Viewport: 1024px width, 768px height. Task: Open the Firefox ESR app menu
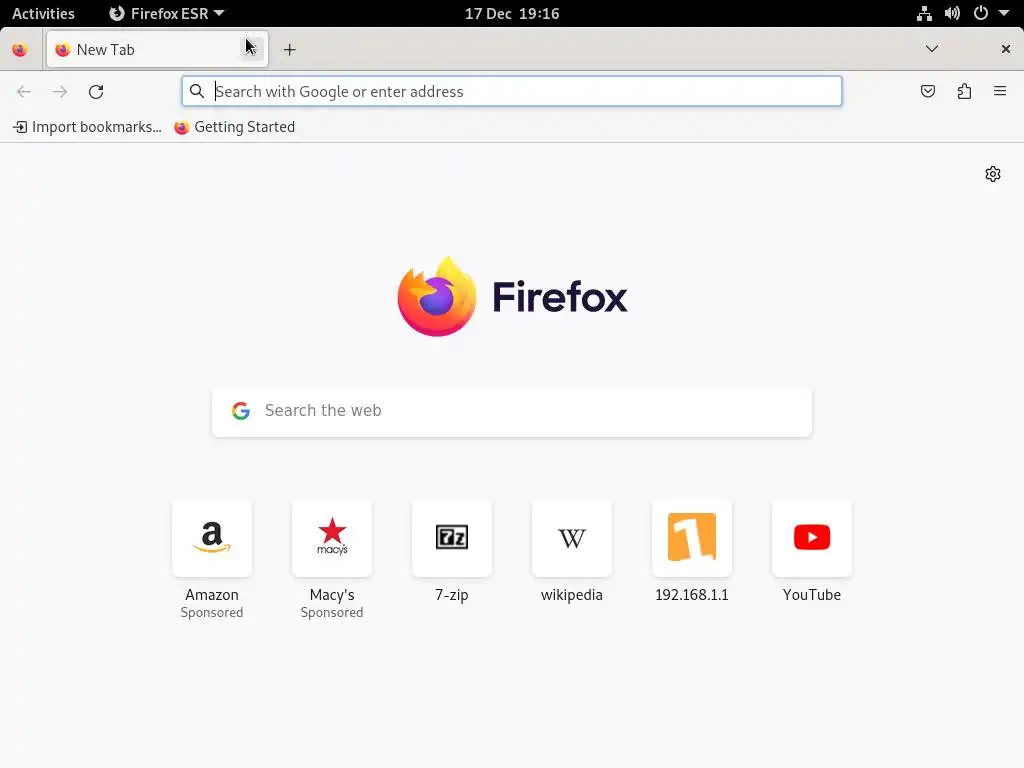(167, 14)
